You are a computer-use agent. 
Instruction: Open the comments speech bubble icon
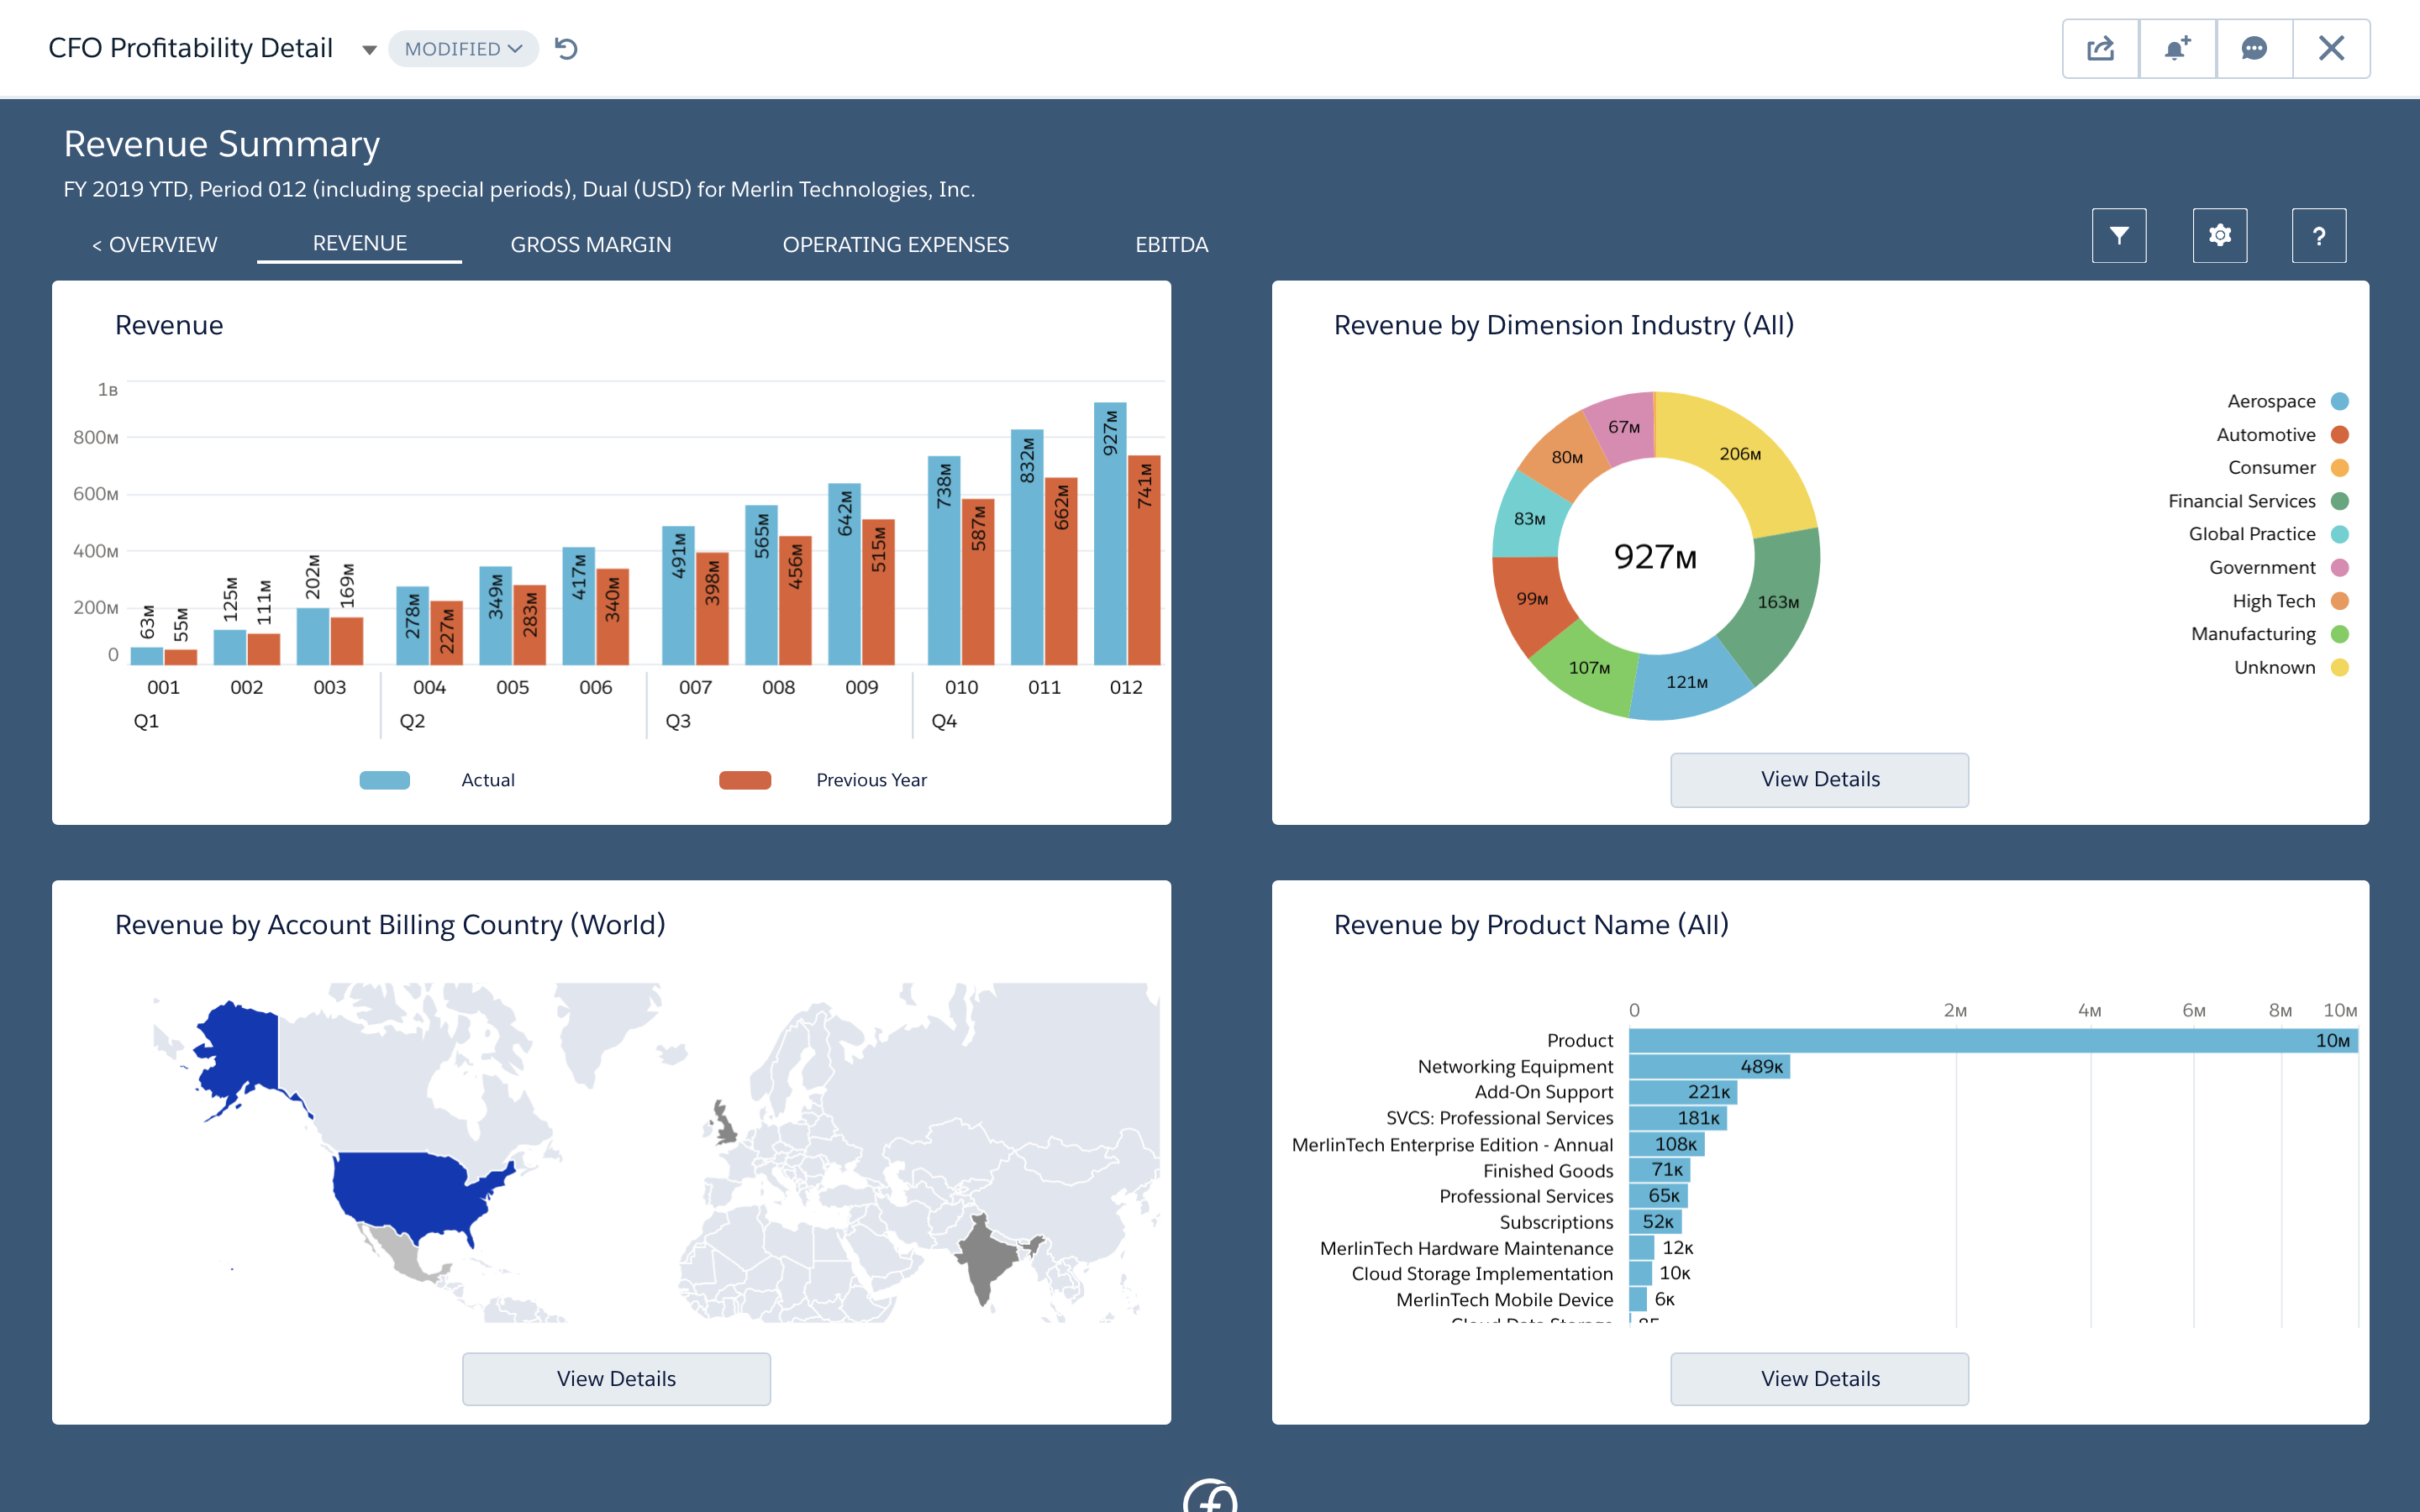pos(2254,48)
